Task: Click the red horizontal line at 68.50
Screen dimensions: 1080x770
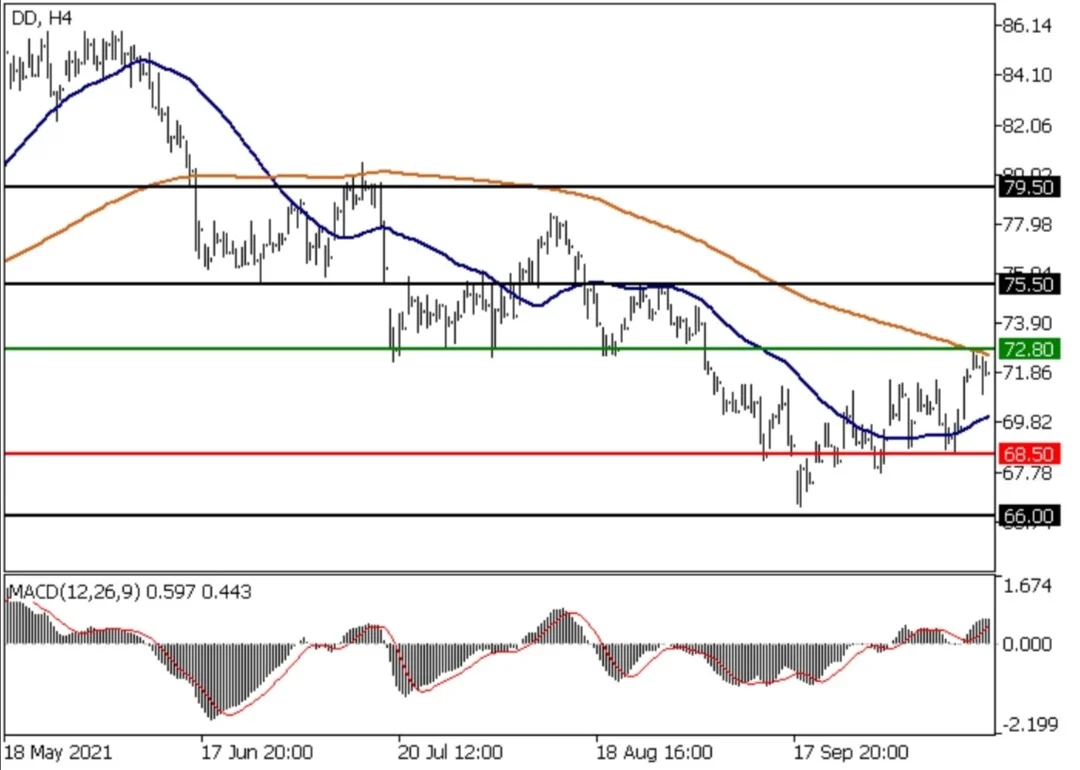Action: point(500,453)
